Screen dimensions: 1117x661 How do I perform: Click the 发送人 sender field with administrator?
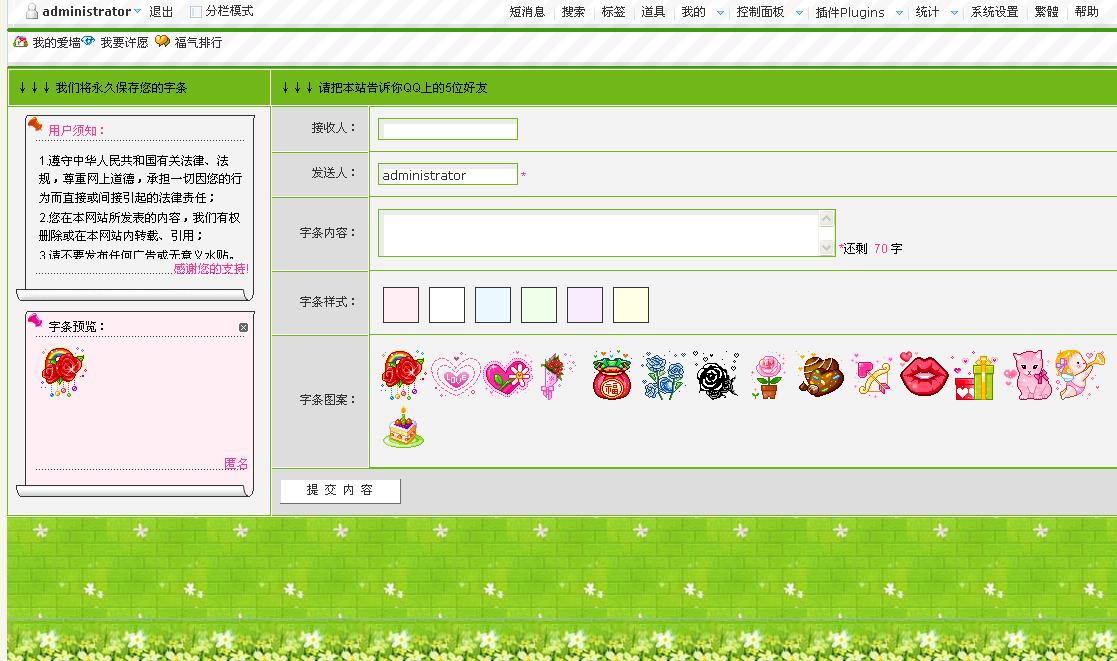[447, 175]
